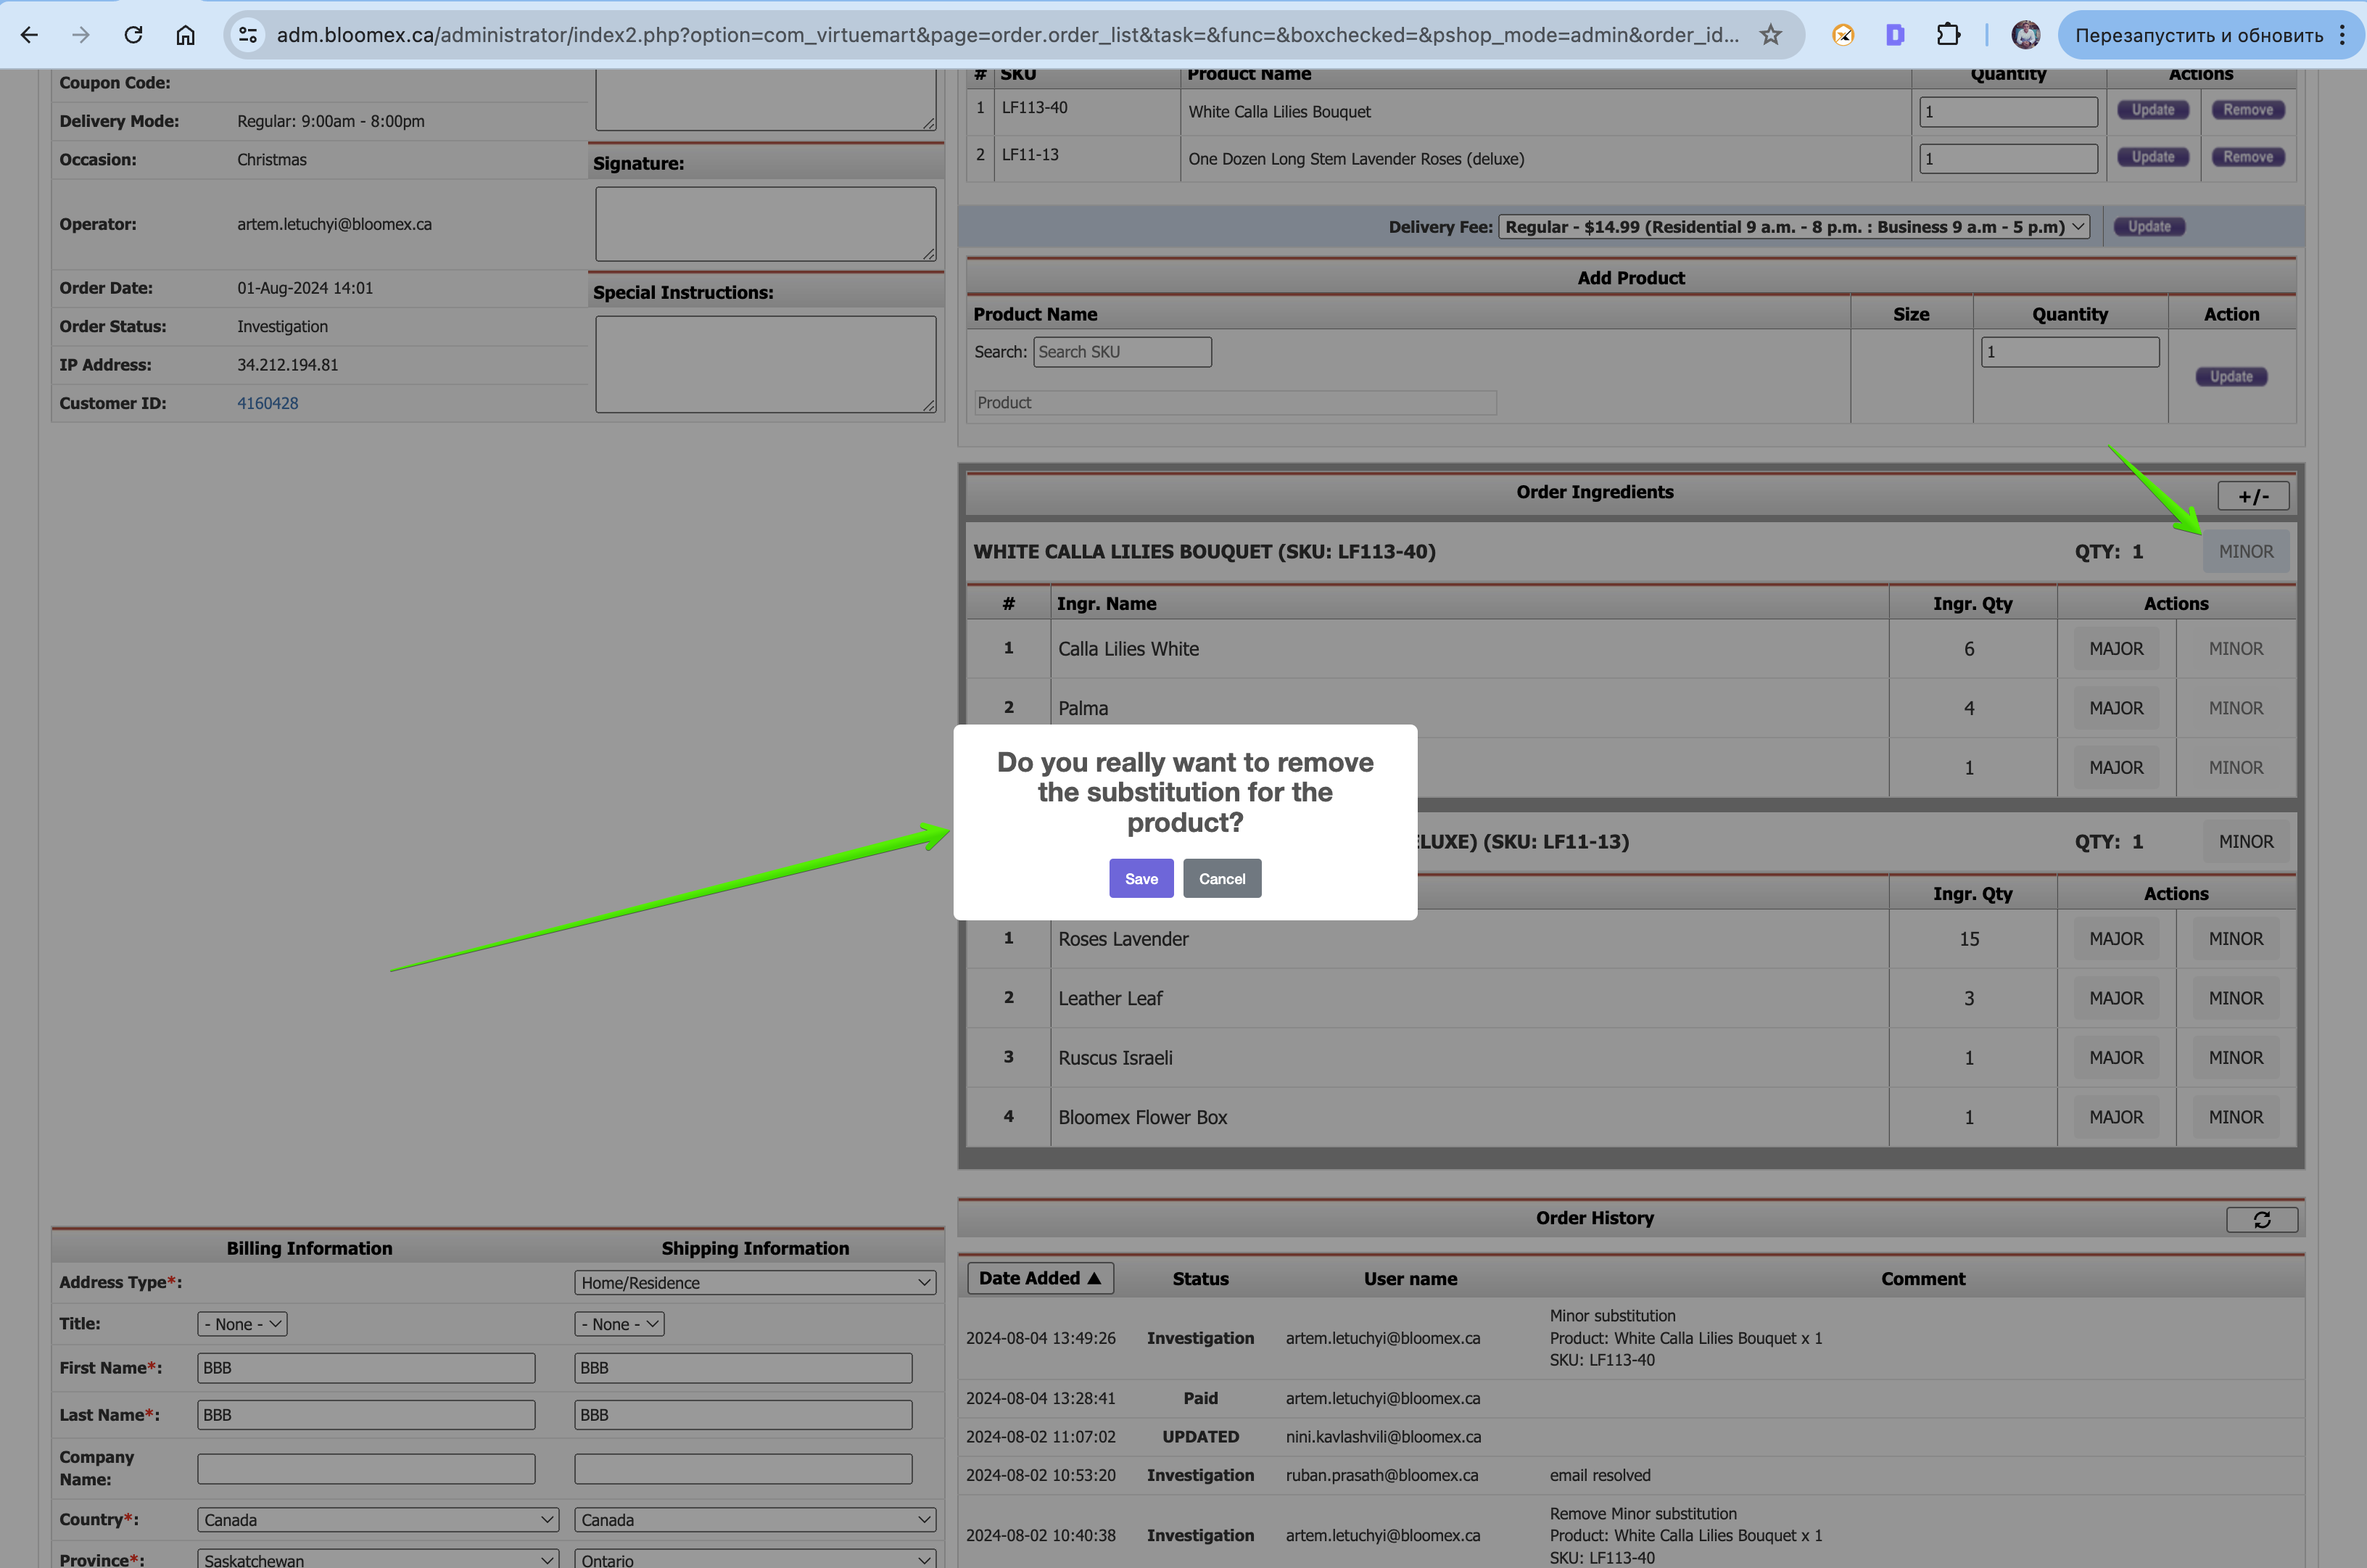Sort Order History by Date Added

tap(1040, 1278)
